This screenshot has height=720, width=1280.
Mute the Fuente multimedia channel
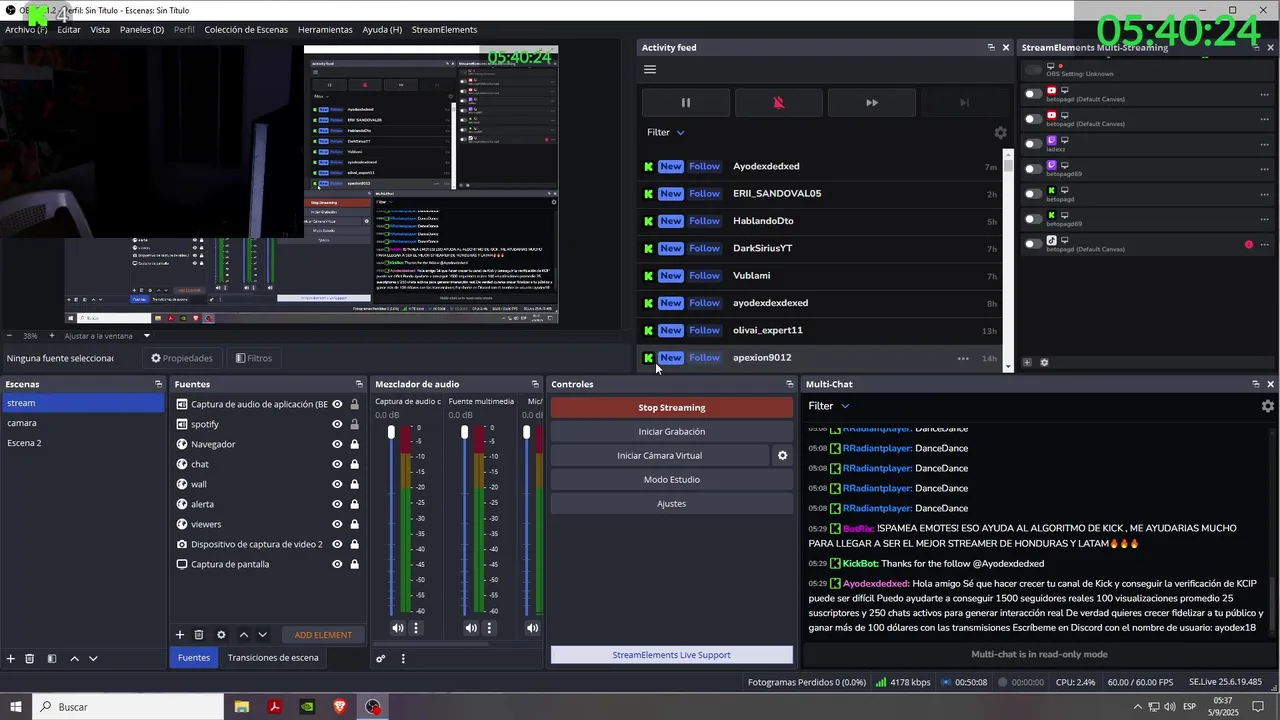click(471, 628)
